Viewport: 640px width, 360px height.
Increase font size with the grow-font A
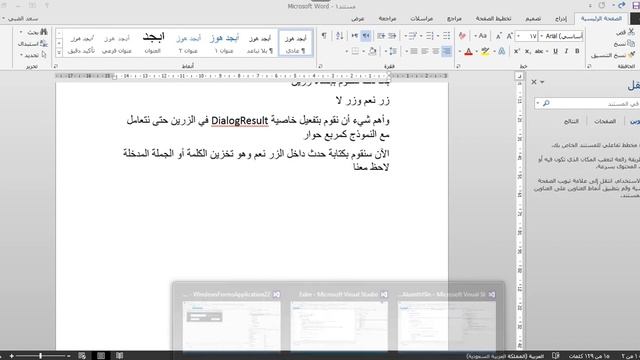click(x=510, y=36)
